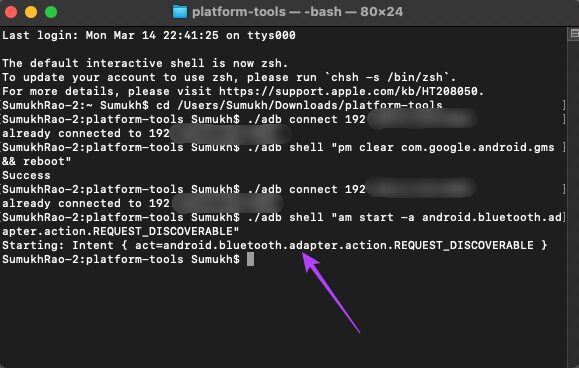Close the terminal with the red button

[x=11, y=12]
